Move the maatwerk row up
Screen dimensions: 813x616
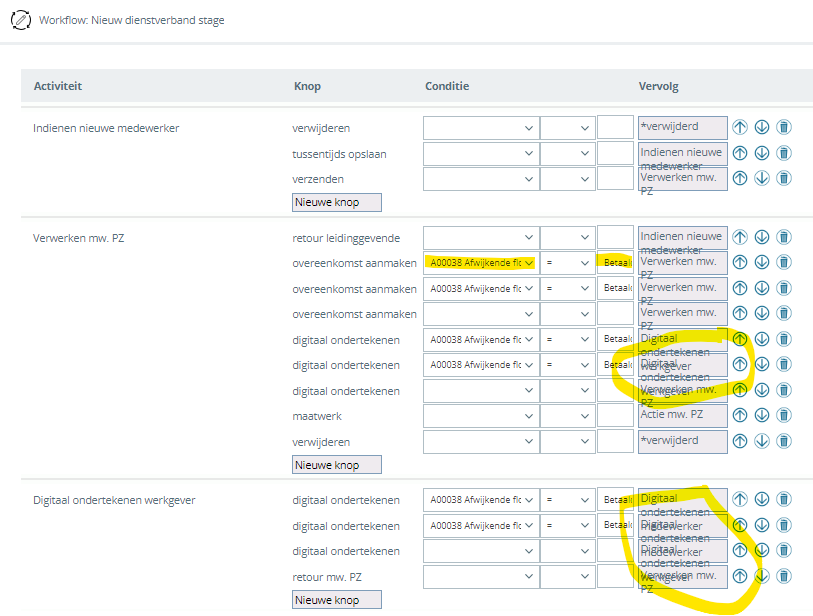(740, 415)
